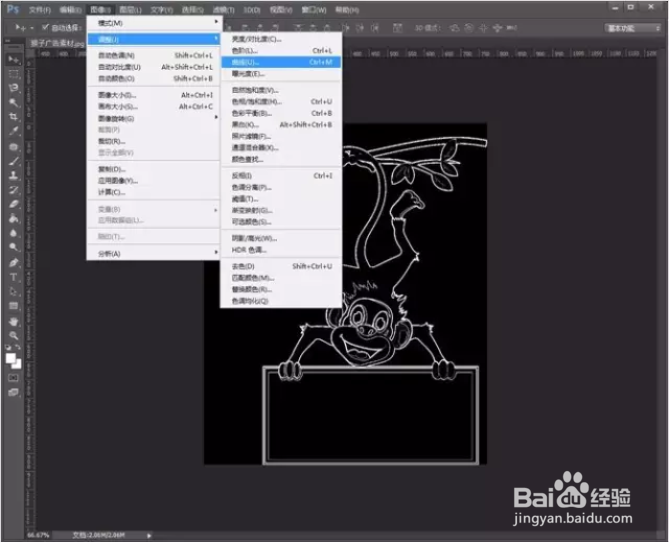
Task: Click the 3D pan mode icon
Action: [483, 28]
